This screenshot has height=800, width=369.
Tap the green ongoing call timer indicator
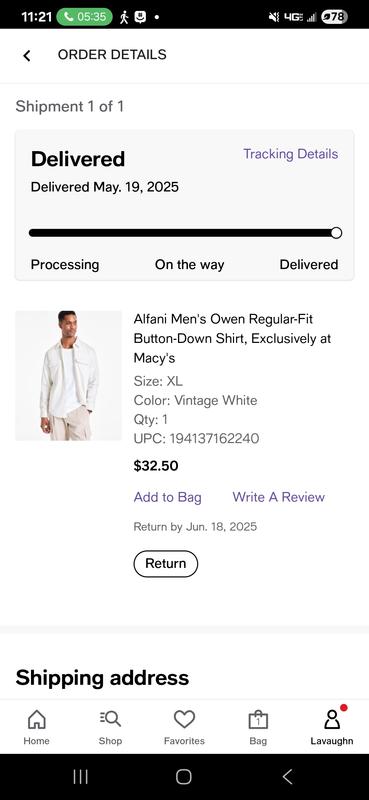tap(84, 17)
